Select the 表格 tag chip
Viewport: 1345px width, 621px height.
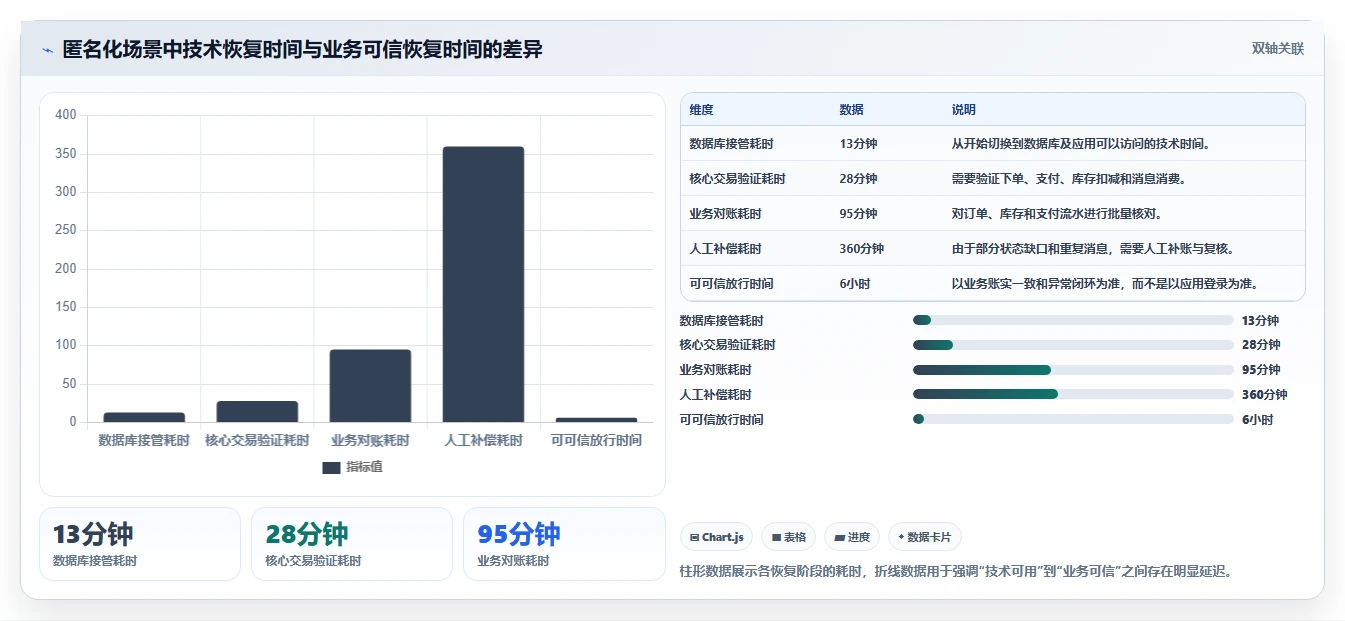tap(789, 537)
